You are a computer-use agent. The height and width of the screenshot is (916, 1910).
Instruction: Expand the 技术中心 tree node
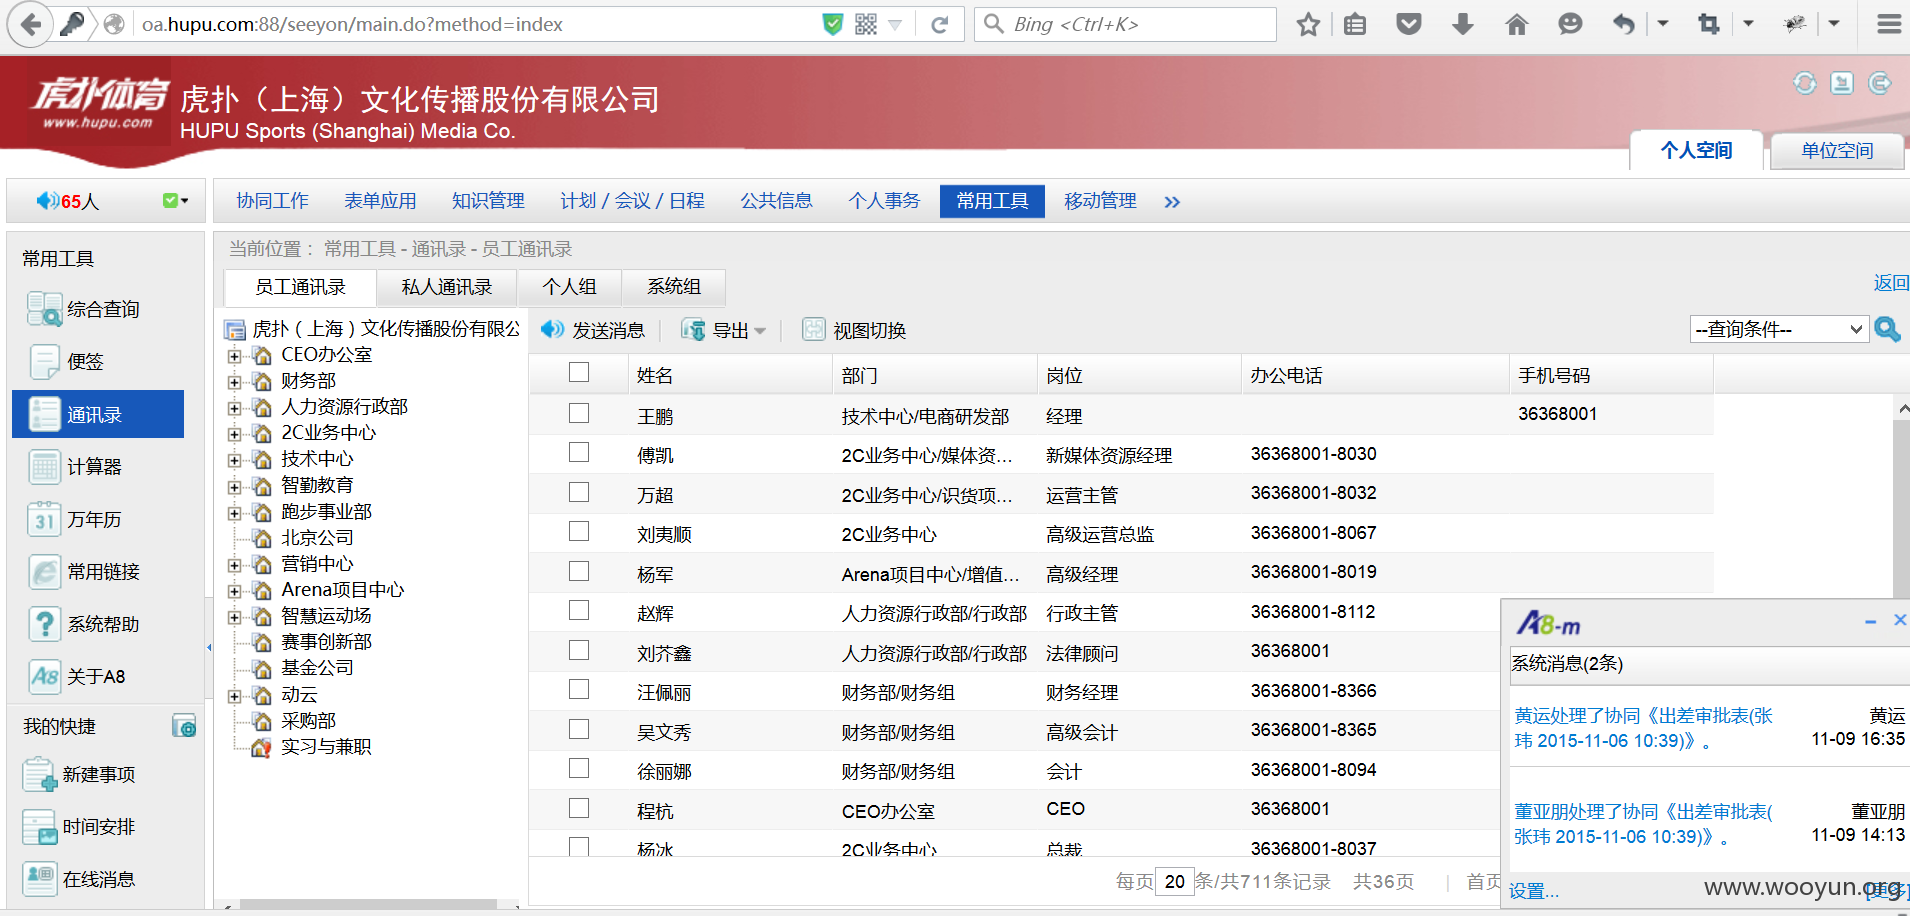pyautogui.click(x=234, y=460)
